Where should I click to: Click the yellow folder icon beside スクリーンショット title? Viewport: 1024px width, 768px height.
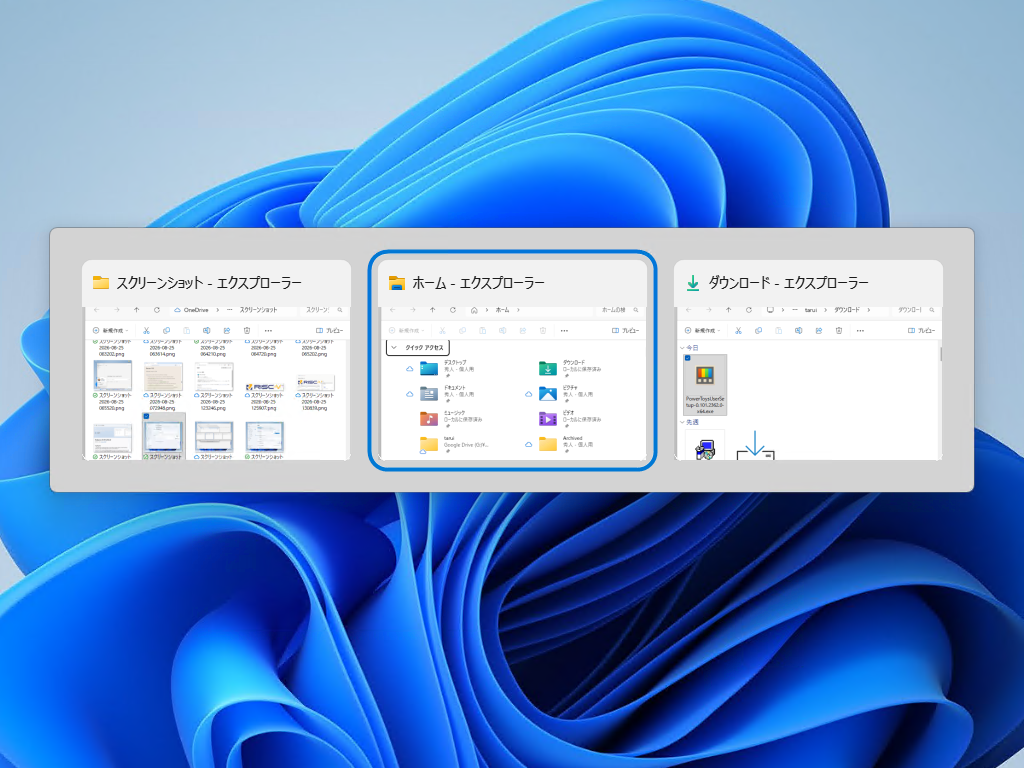pos(101,283)
